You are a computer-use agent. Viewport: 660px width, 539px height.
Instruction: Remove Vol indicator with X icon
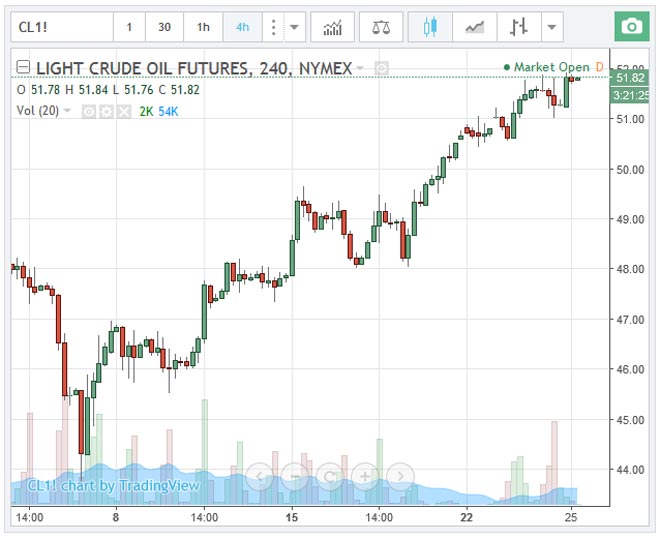pos(124,111)
